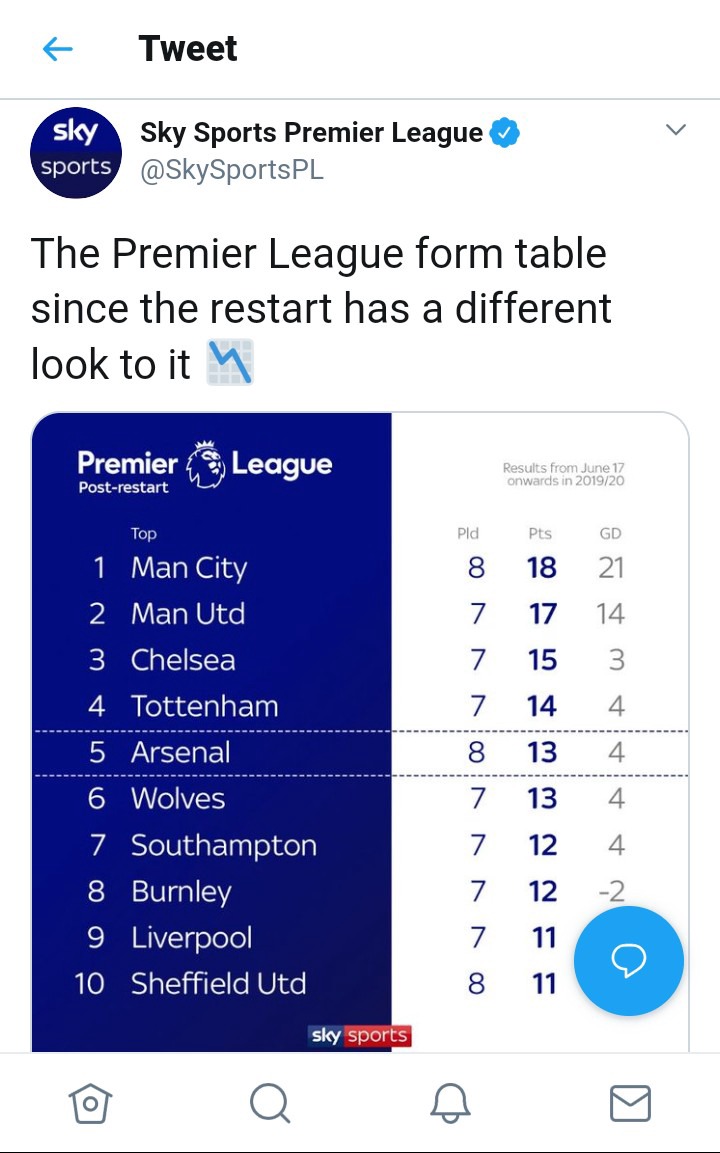Tap the tweet text about form table

coord(320,308)
